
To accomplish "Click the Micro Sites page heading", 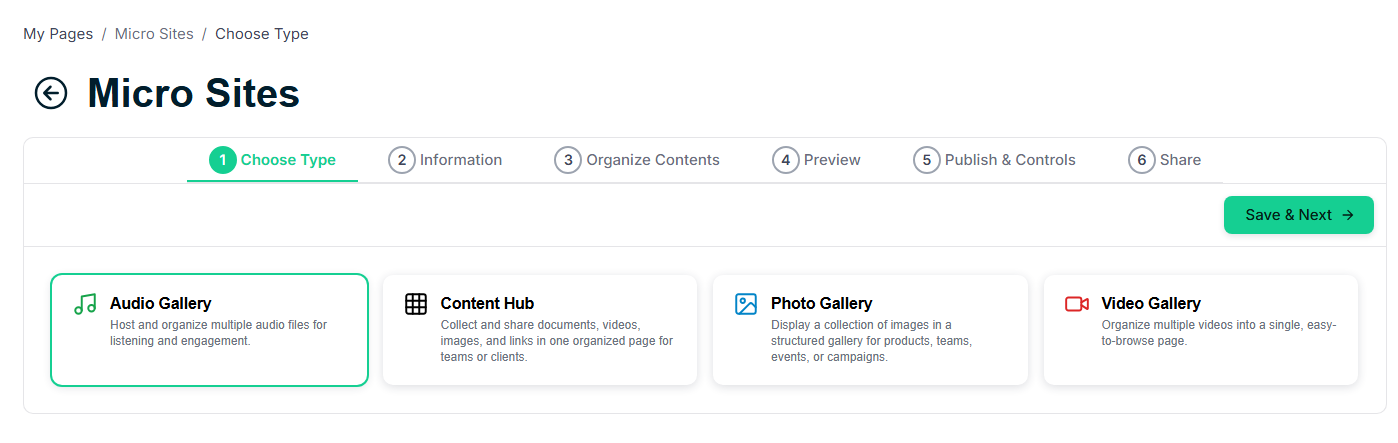I will coord(194,93).
